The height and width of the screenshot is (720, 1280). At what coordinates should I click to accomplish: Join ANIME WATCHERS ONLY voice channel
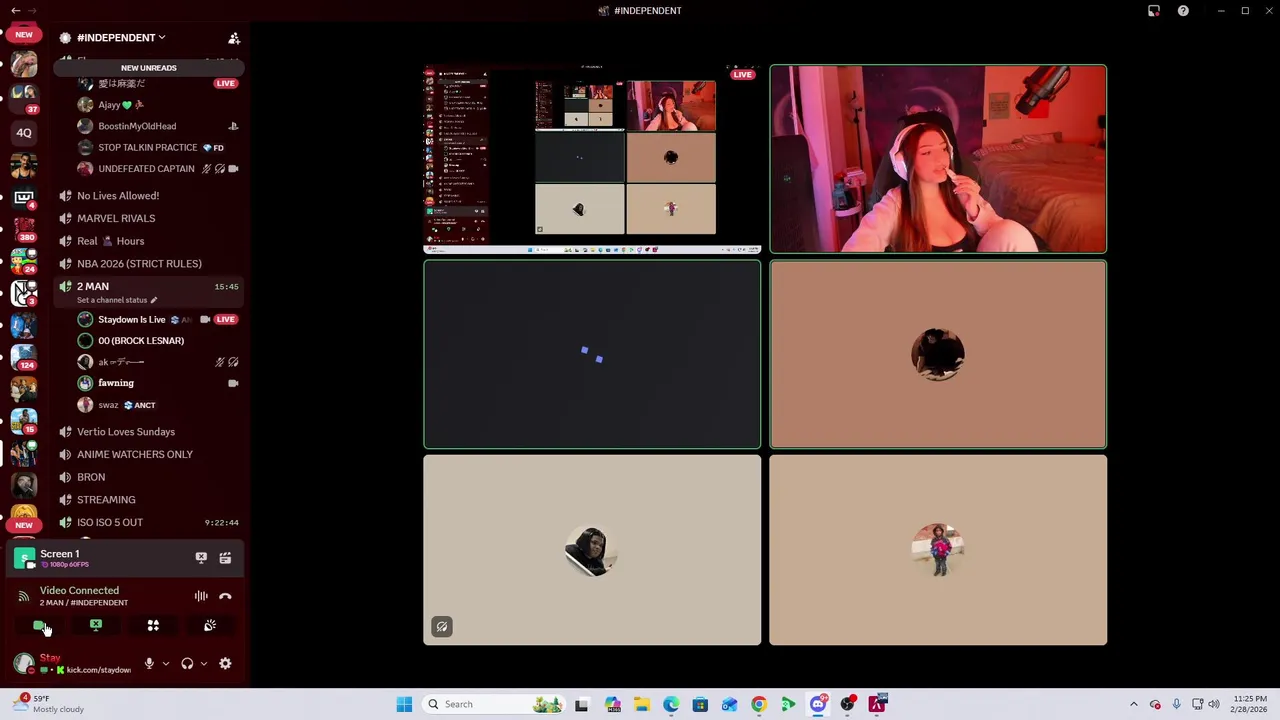tap(135, 455)
